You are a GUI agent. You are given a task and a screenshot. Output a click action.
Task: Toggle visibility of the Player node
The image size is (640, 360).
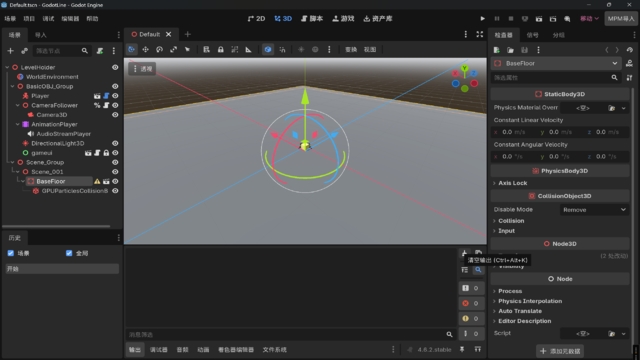tap(115, 96)
